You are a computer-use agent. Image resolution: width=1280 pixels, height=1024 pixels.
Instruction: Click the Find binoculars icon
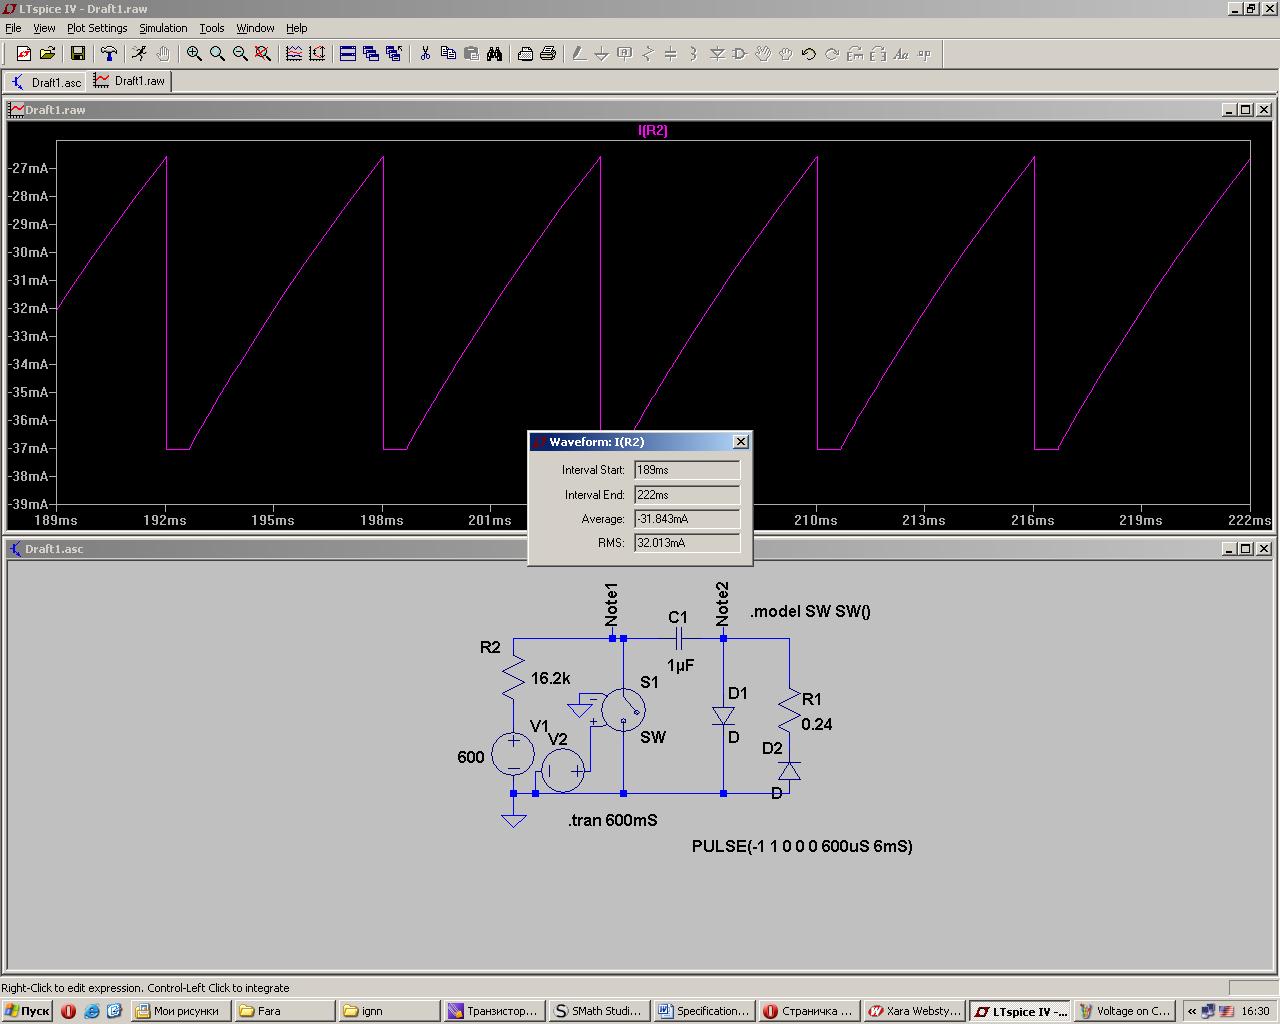pos(494,54)
